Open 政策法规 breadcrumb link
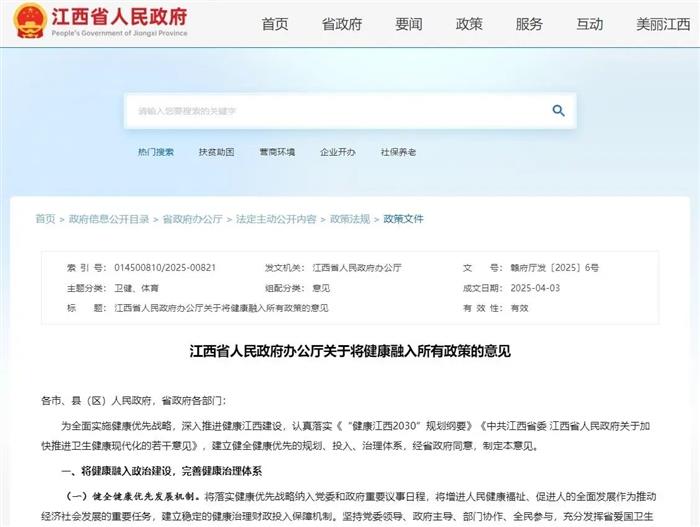 coord(350,219)
